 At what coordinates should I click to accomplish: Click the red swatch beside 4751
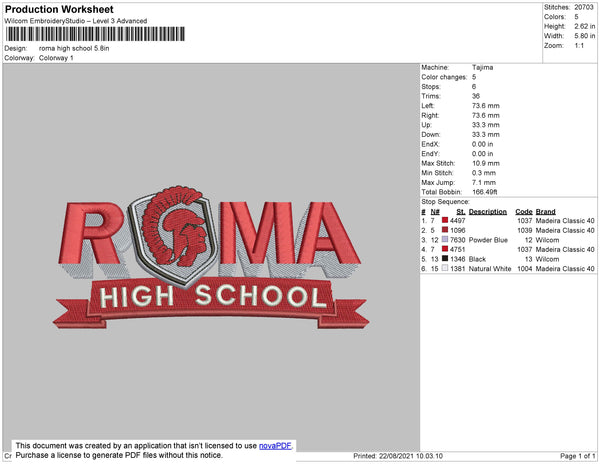445,249
